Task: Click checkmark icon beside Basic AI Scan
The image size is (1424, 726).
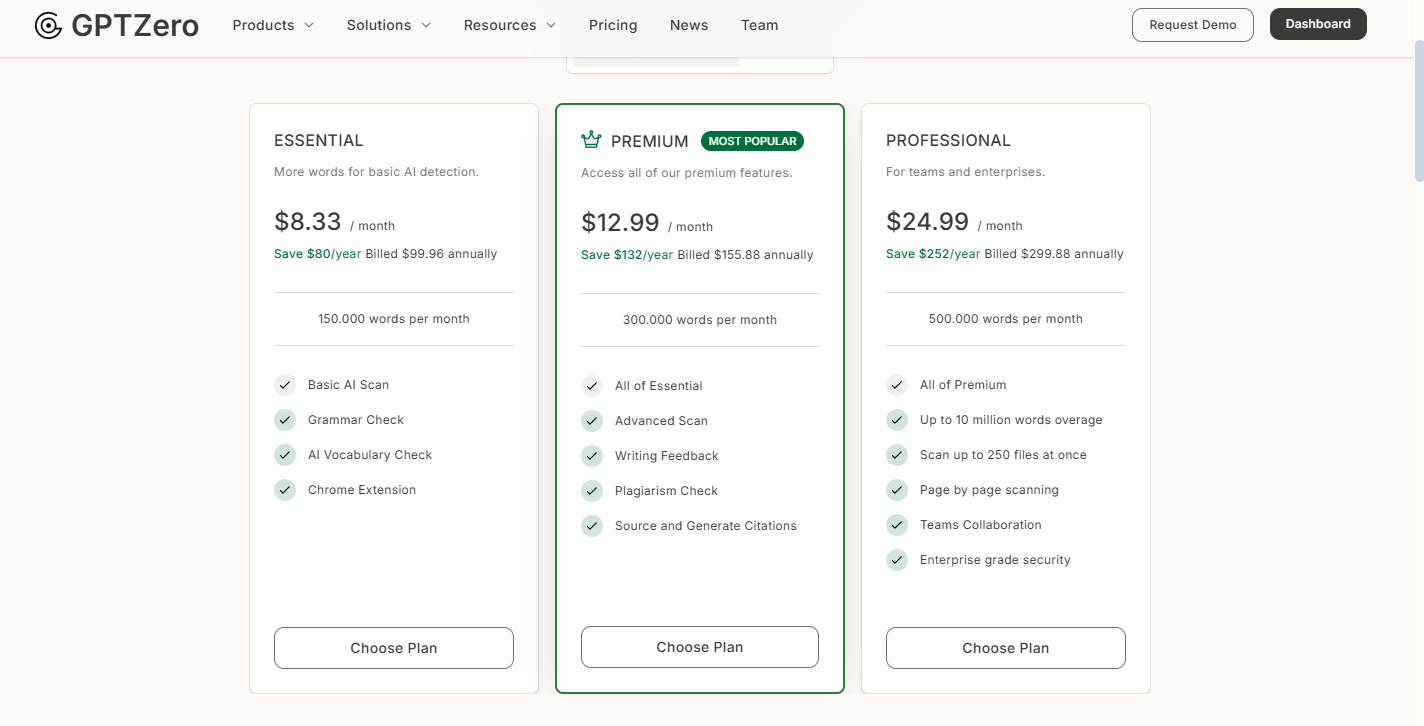Action: pos(285,385)
